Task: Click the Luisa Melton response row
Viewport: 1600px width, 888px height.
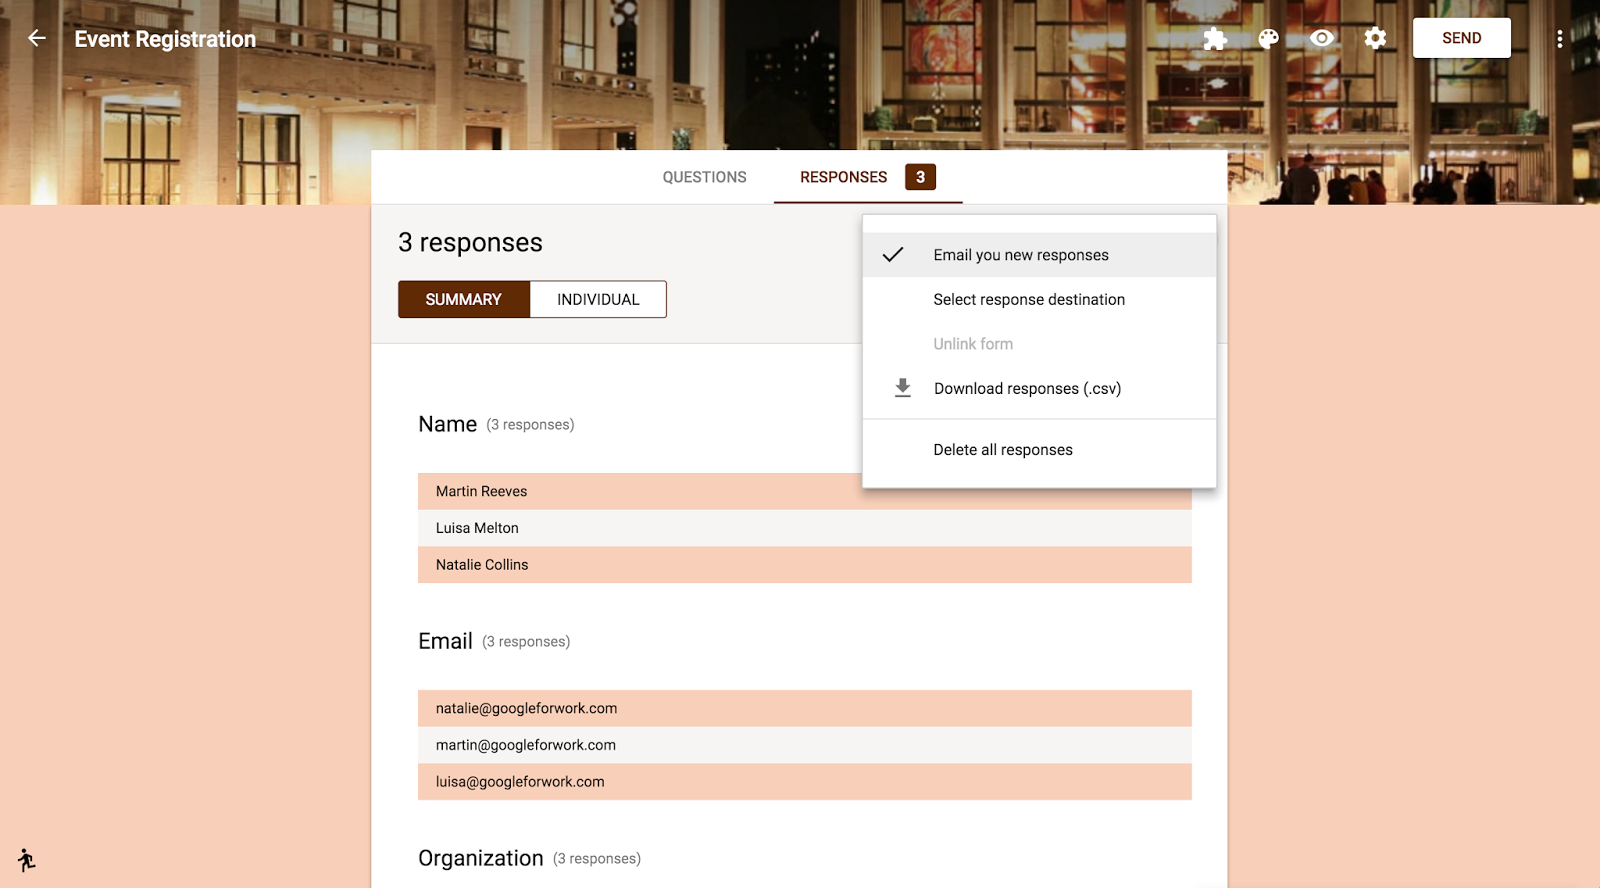Action: [805, 528]
